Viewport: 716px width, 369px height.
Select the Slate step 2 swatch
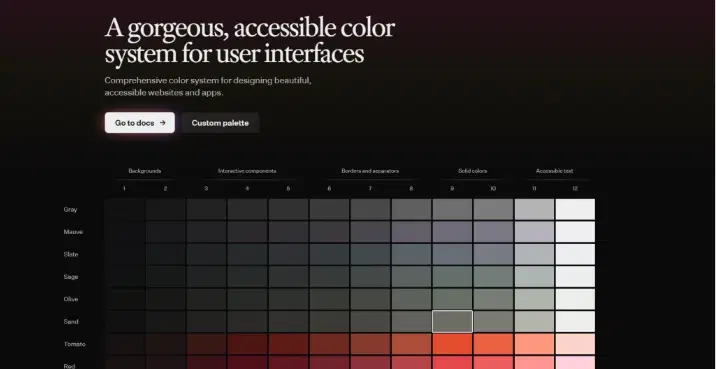click(165, 254)
